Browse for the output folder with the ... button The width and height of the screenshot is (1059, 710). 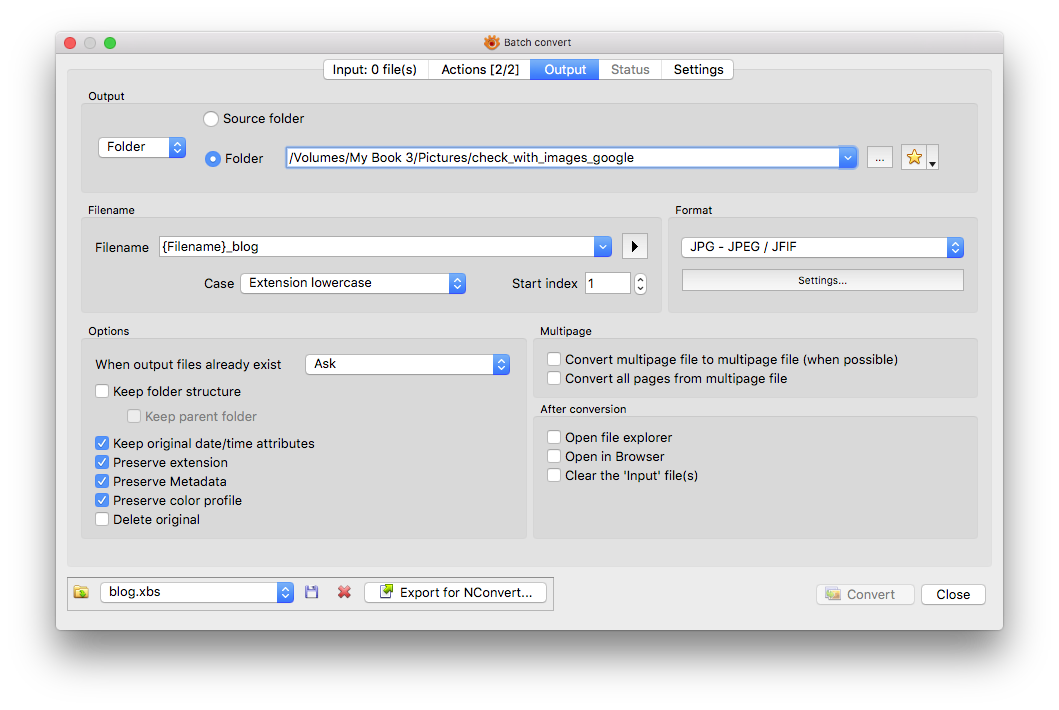pyautogui.click(x=879, y=158)
